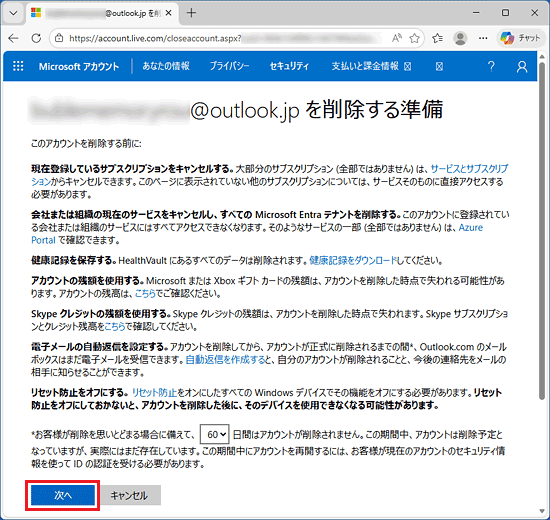The image size is (550, 520).
Task: Open the help question mark icon
Action: click(x=491, y=66)
